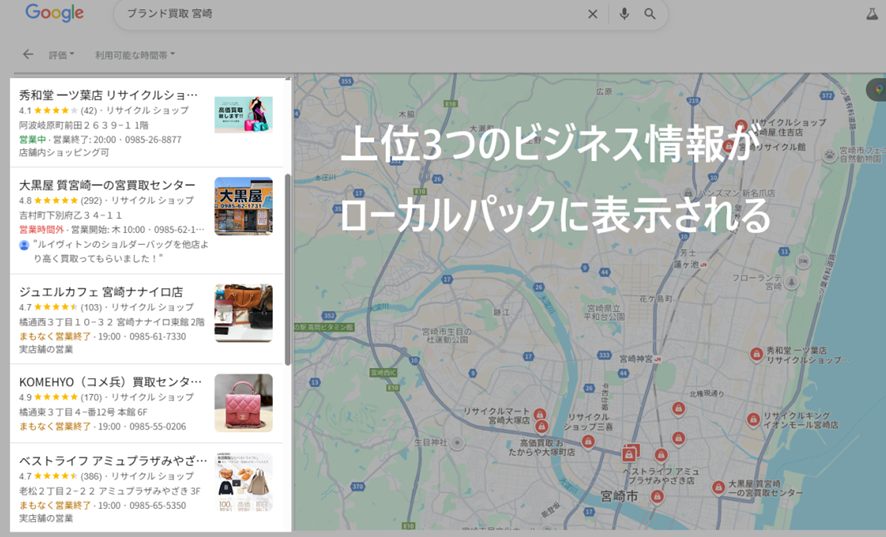Start voice search with microphone icon

pos(624,14)
